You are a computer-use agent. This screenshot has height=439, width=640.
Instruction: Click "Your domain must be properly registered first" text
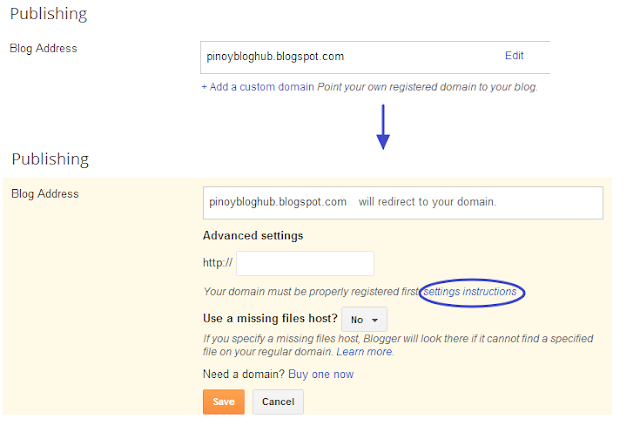[311, 292]
